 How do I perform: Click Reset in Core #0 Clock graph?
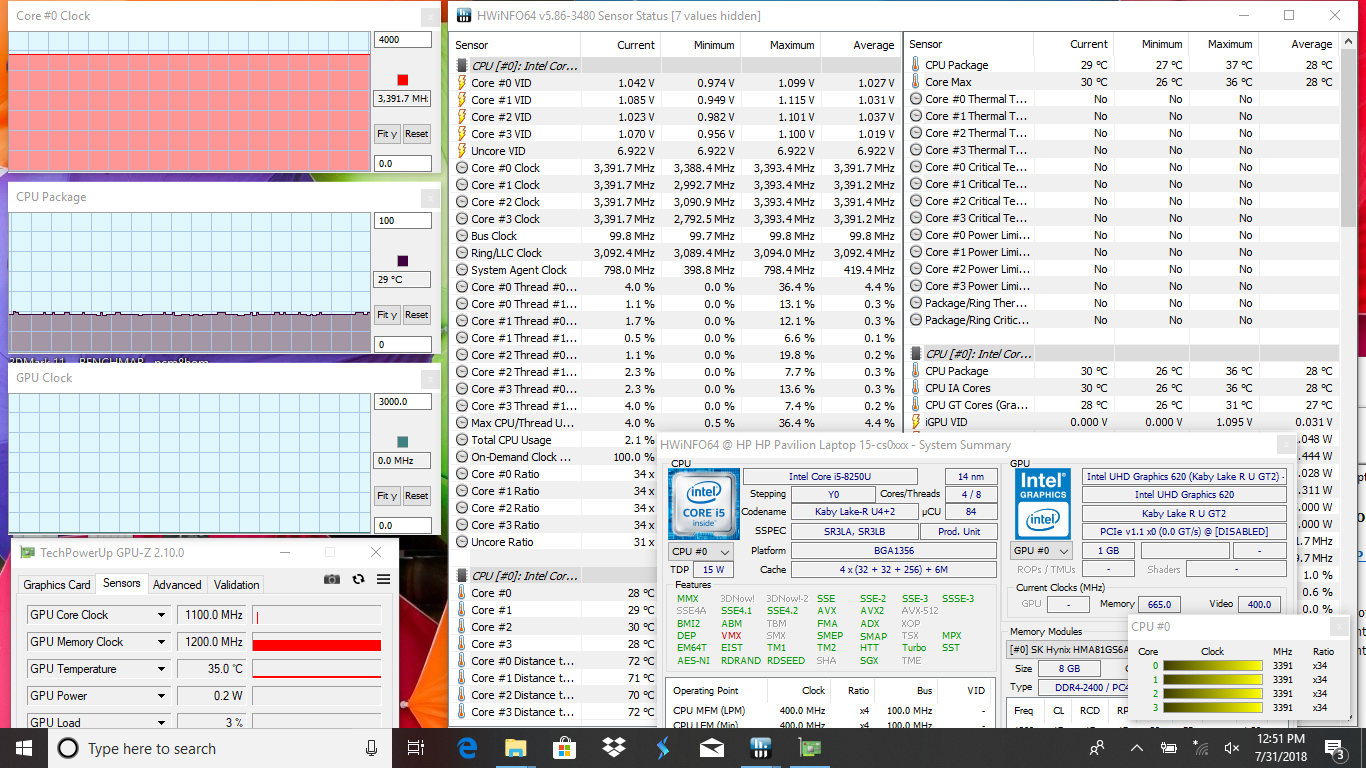[x=416, y=134]
